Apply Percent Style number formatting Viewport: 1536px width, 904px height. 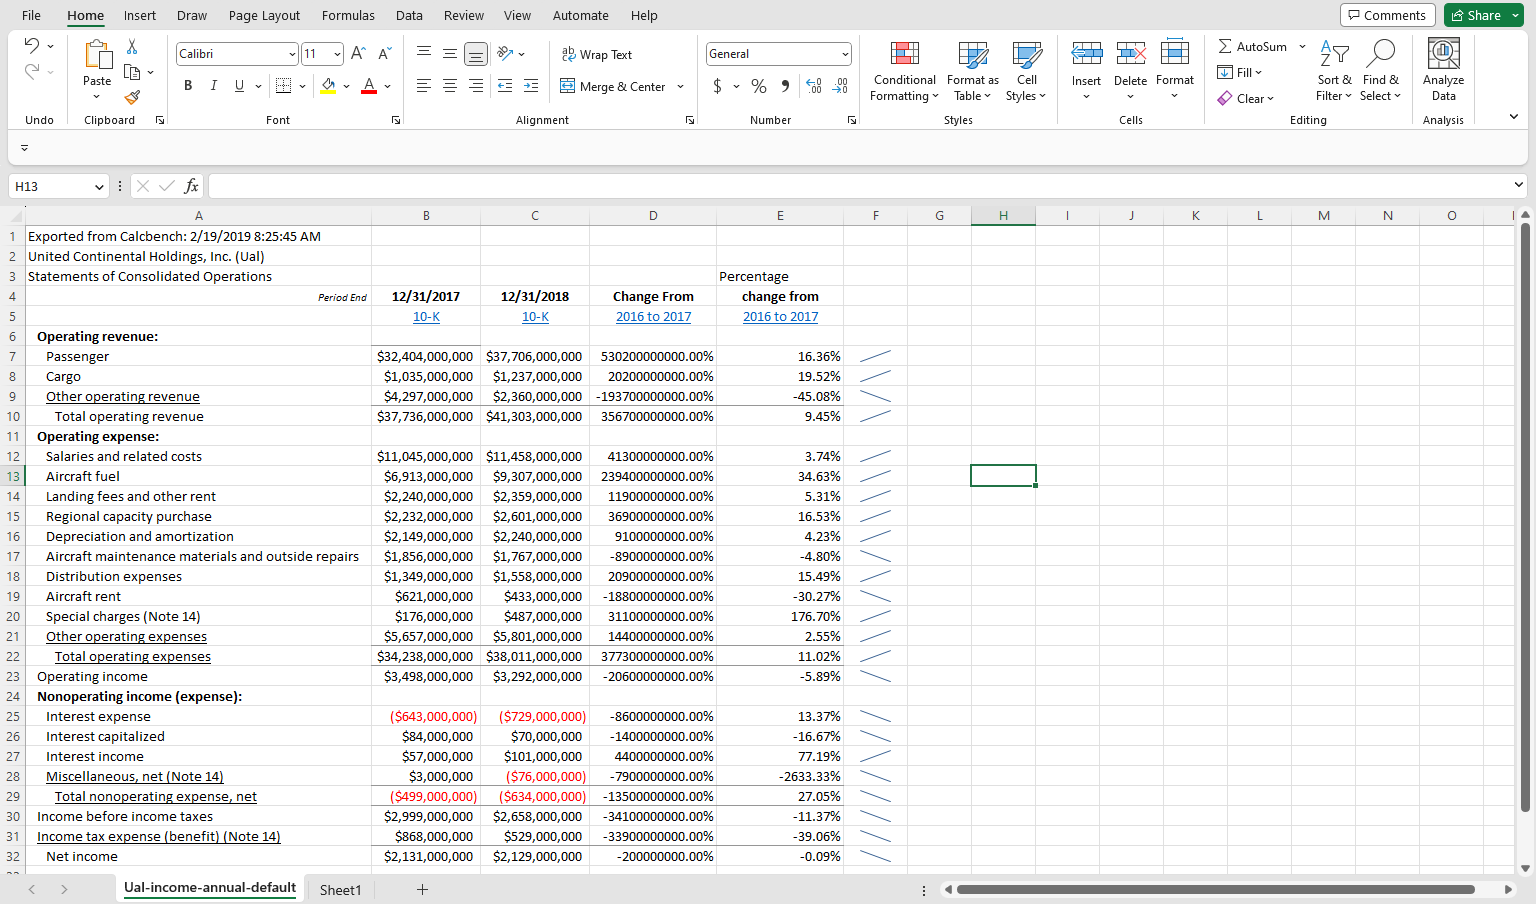coord(758,86)
